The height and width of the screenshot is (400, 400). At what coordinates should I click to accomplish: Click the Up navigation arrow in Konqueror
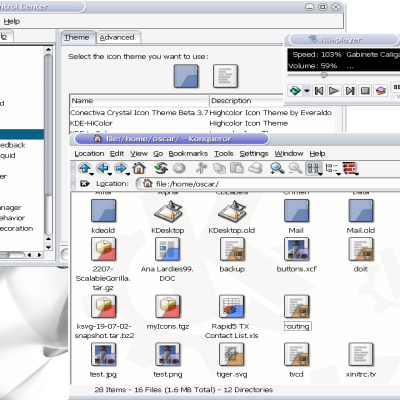point(85,168)
